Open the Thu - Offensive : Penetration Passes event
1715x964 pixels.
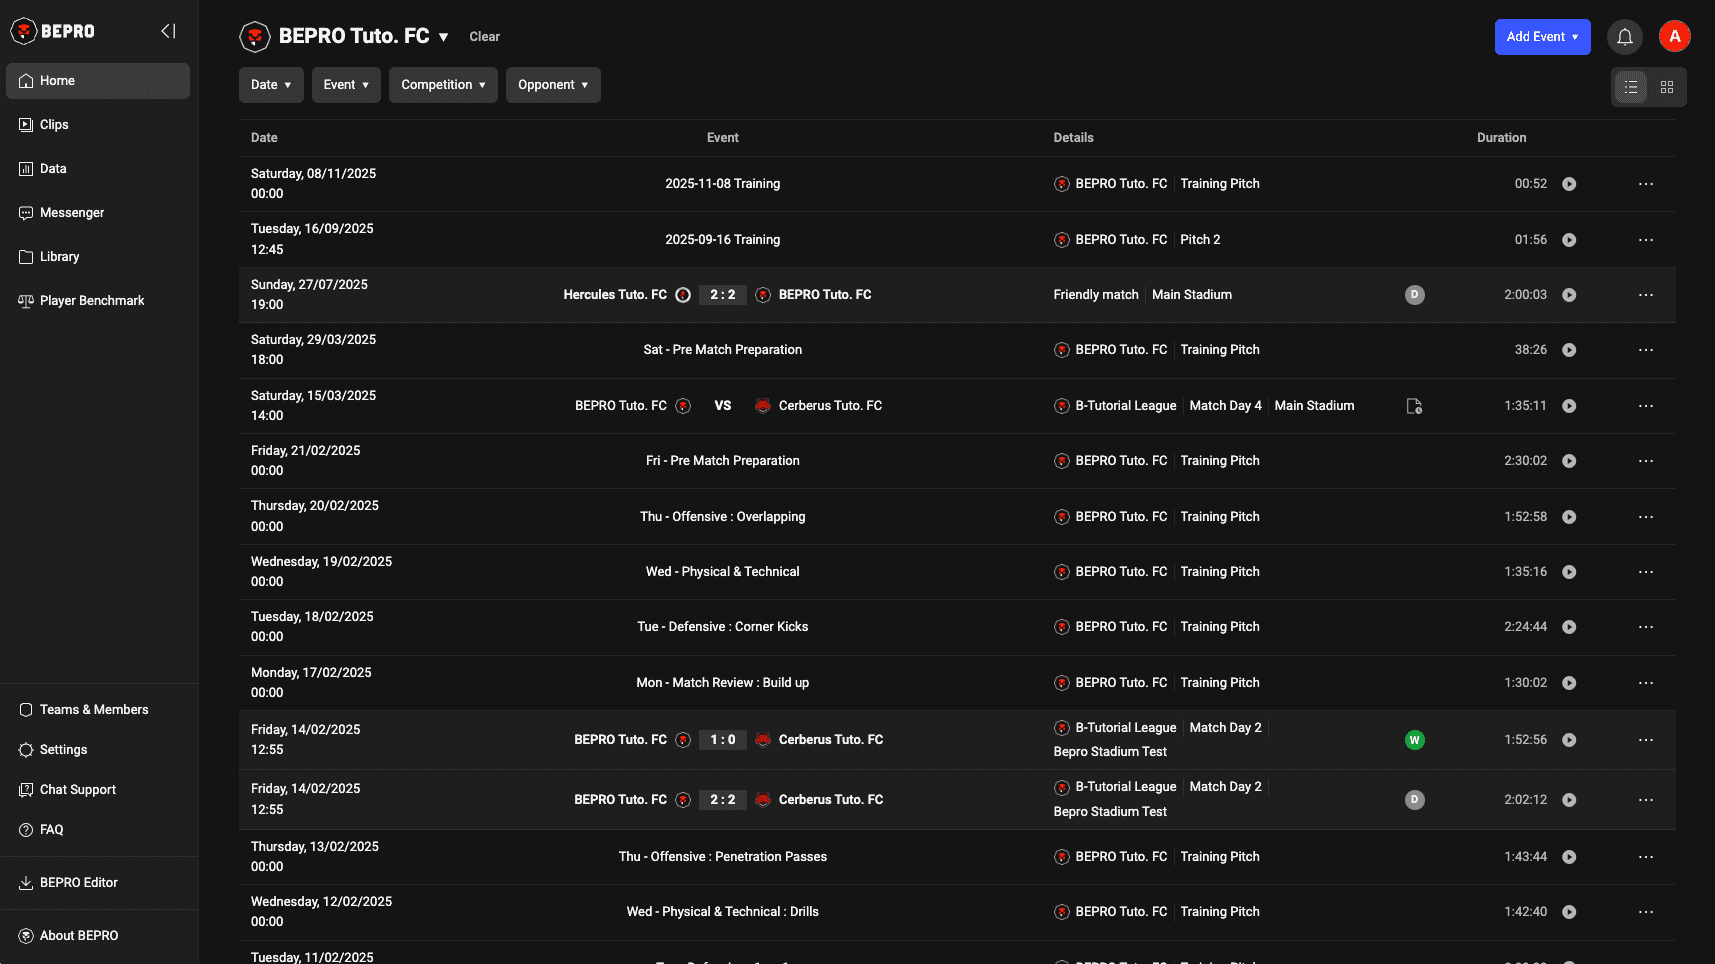(722, 857)
